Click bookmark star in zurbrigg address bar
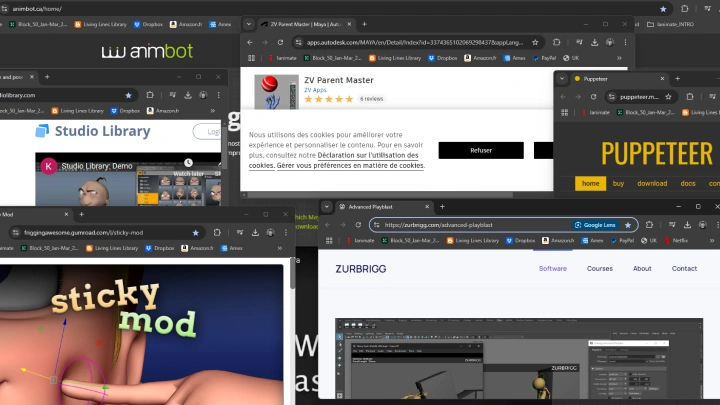This screenshot has height=405, width=720. [628, 225]
